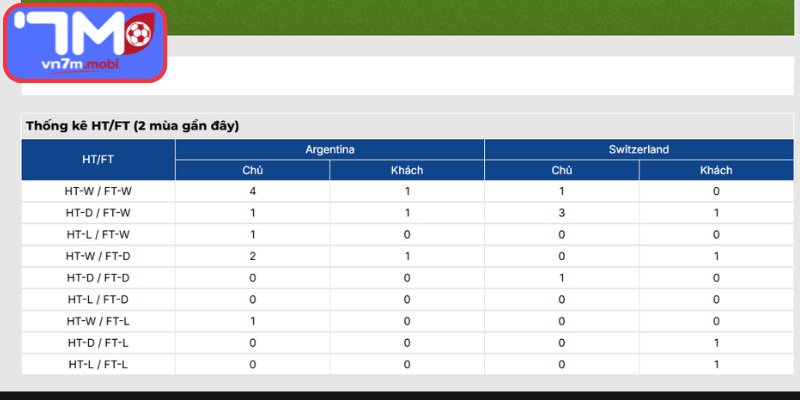The image size is (800, 400).
Task: Click Switzerland Khách value in HT-D / FT-D row
Action: point(716,278)
